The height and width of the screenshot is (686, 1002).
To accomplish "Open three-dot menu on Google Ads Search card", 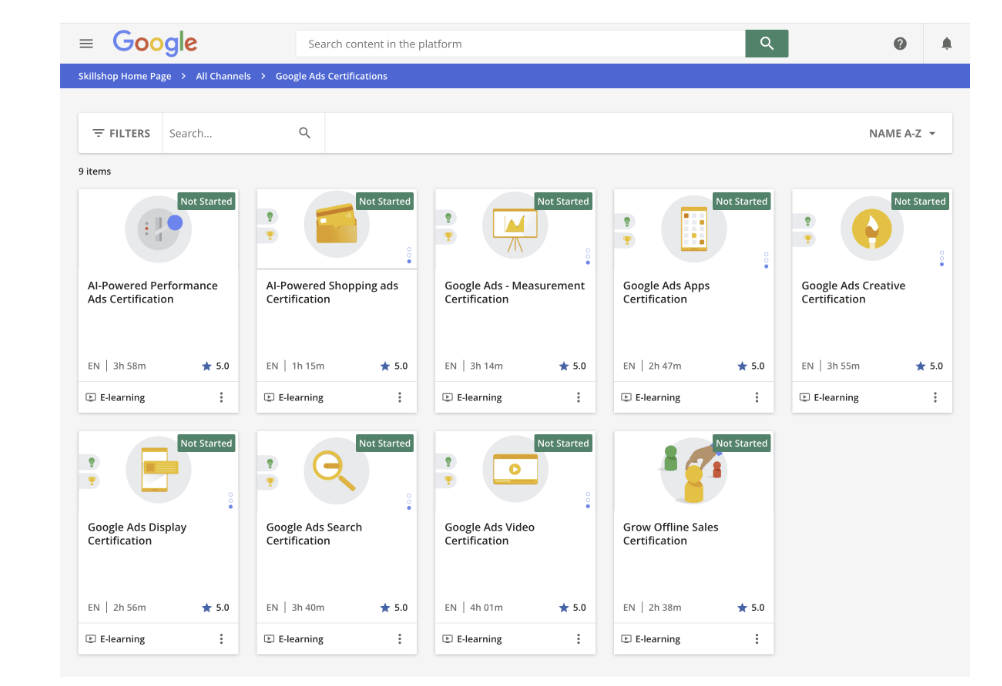I will click(399, 639).
